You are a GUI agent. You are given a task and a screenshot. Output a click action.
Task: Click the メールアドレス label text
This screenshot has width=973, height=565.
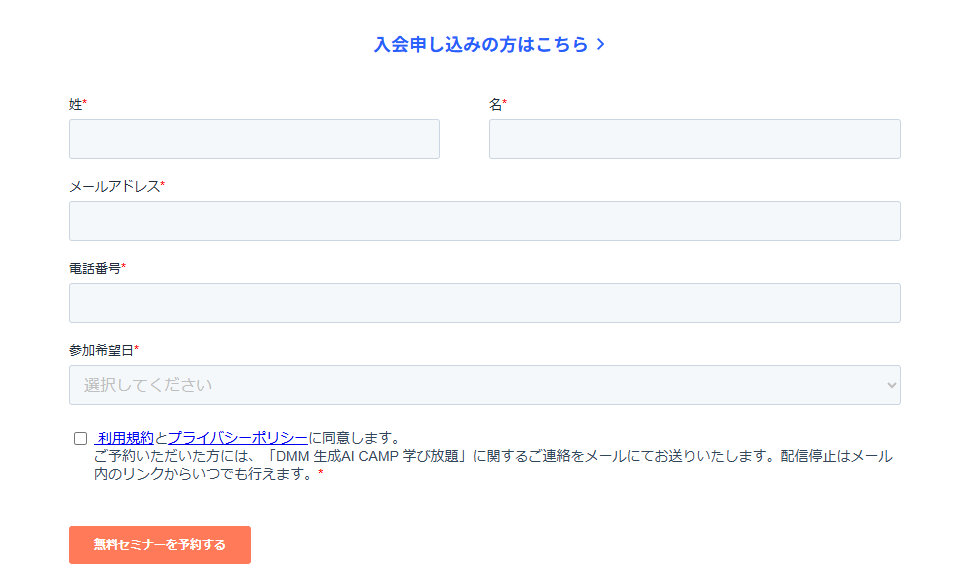pyautogui.click(x=114, y=187)
